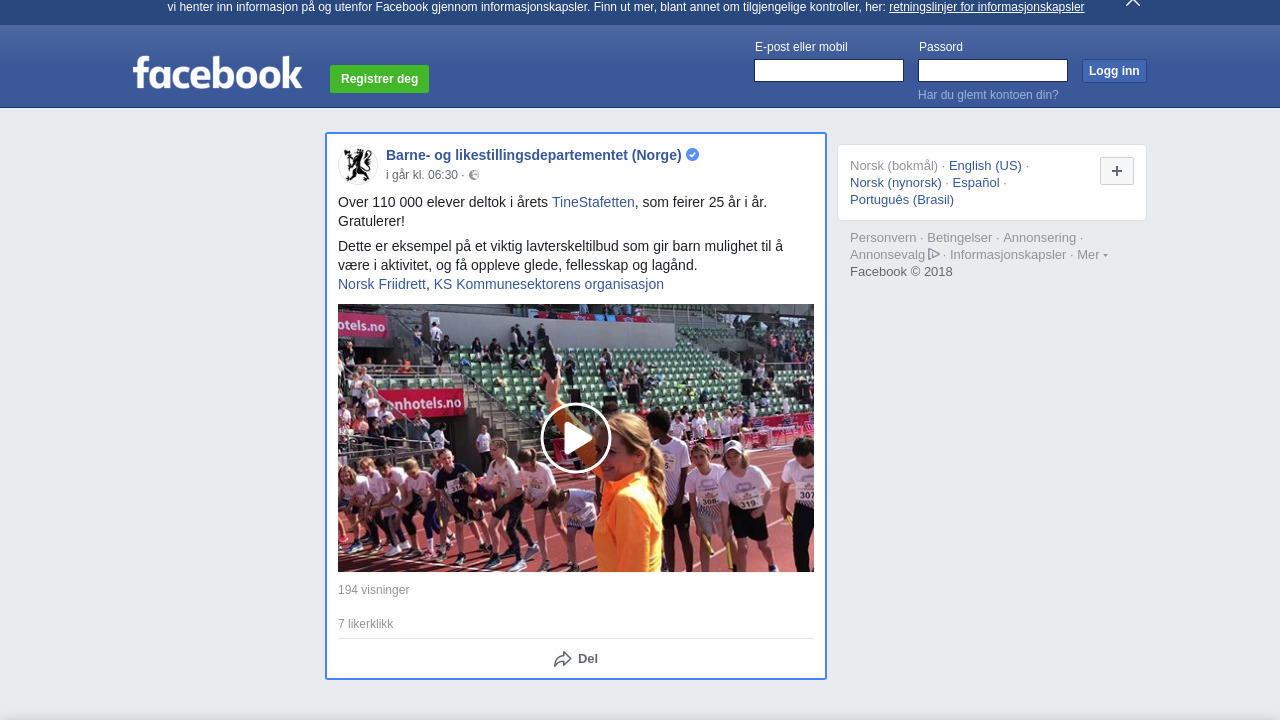Switch language to Norsk (nynorsk)
This screenshot has width=1280, height=720.
pyautogui.click(x=896, y=183)
